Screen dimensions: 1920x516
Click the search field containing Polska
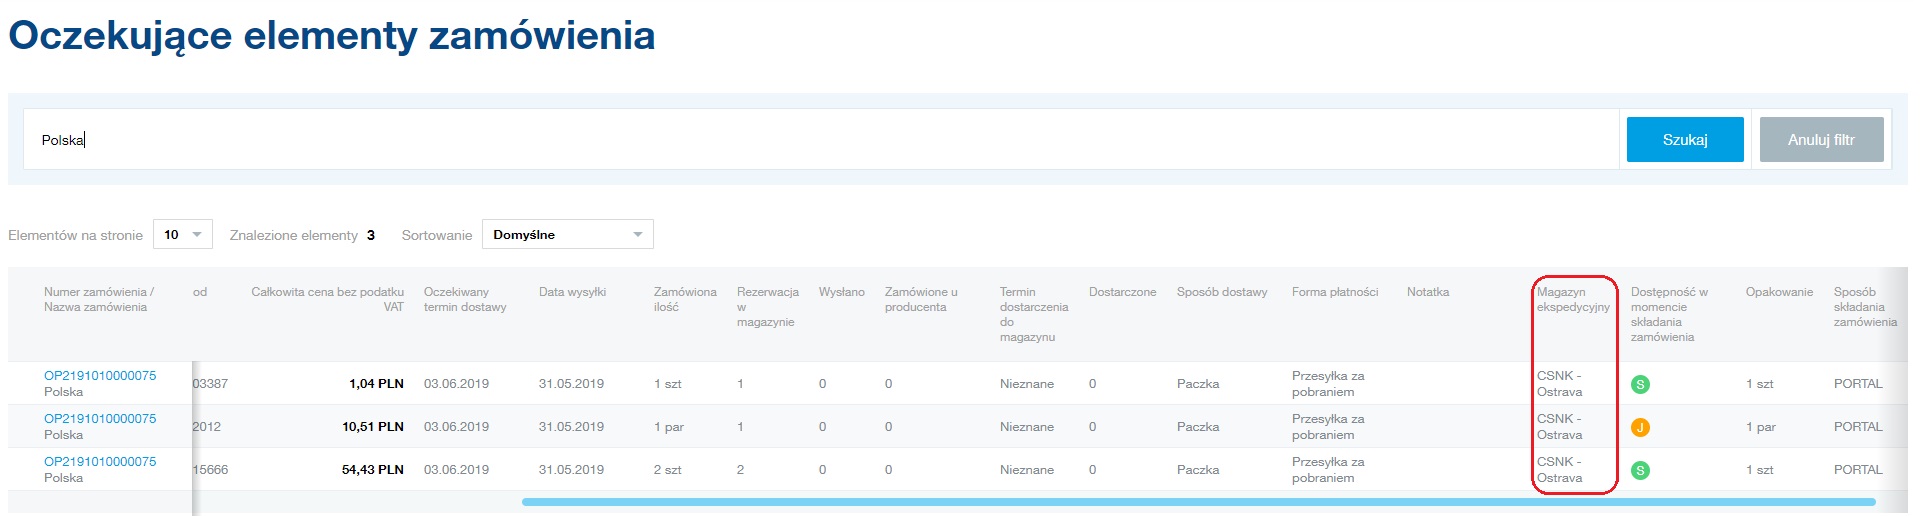coord(820,140)
